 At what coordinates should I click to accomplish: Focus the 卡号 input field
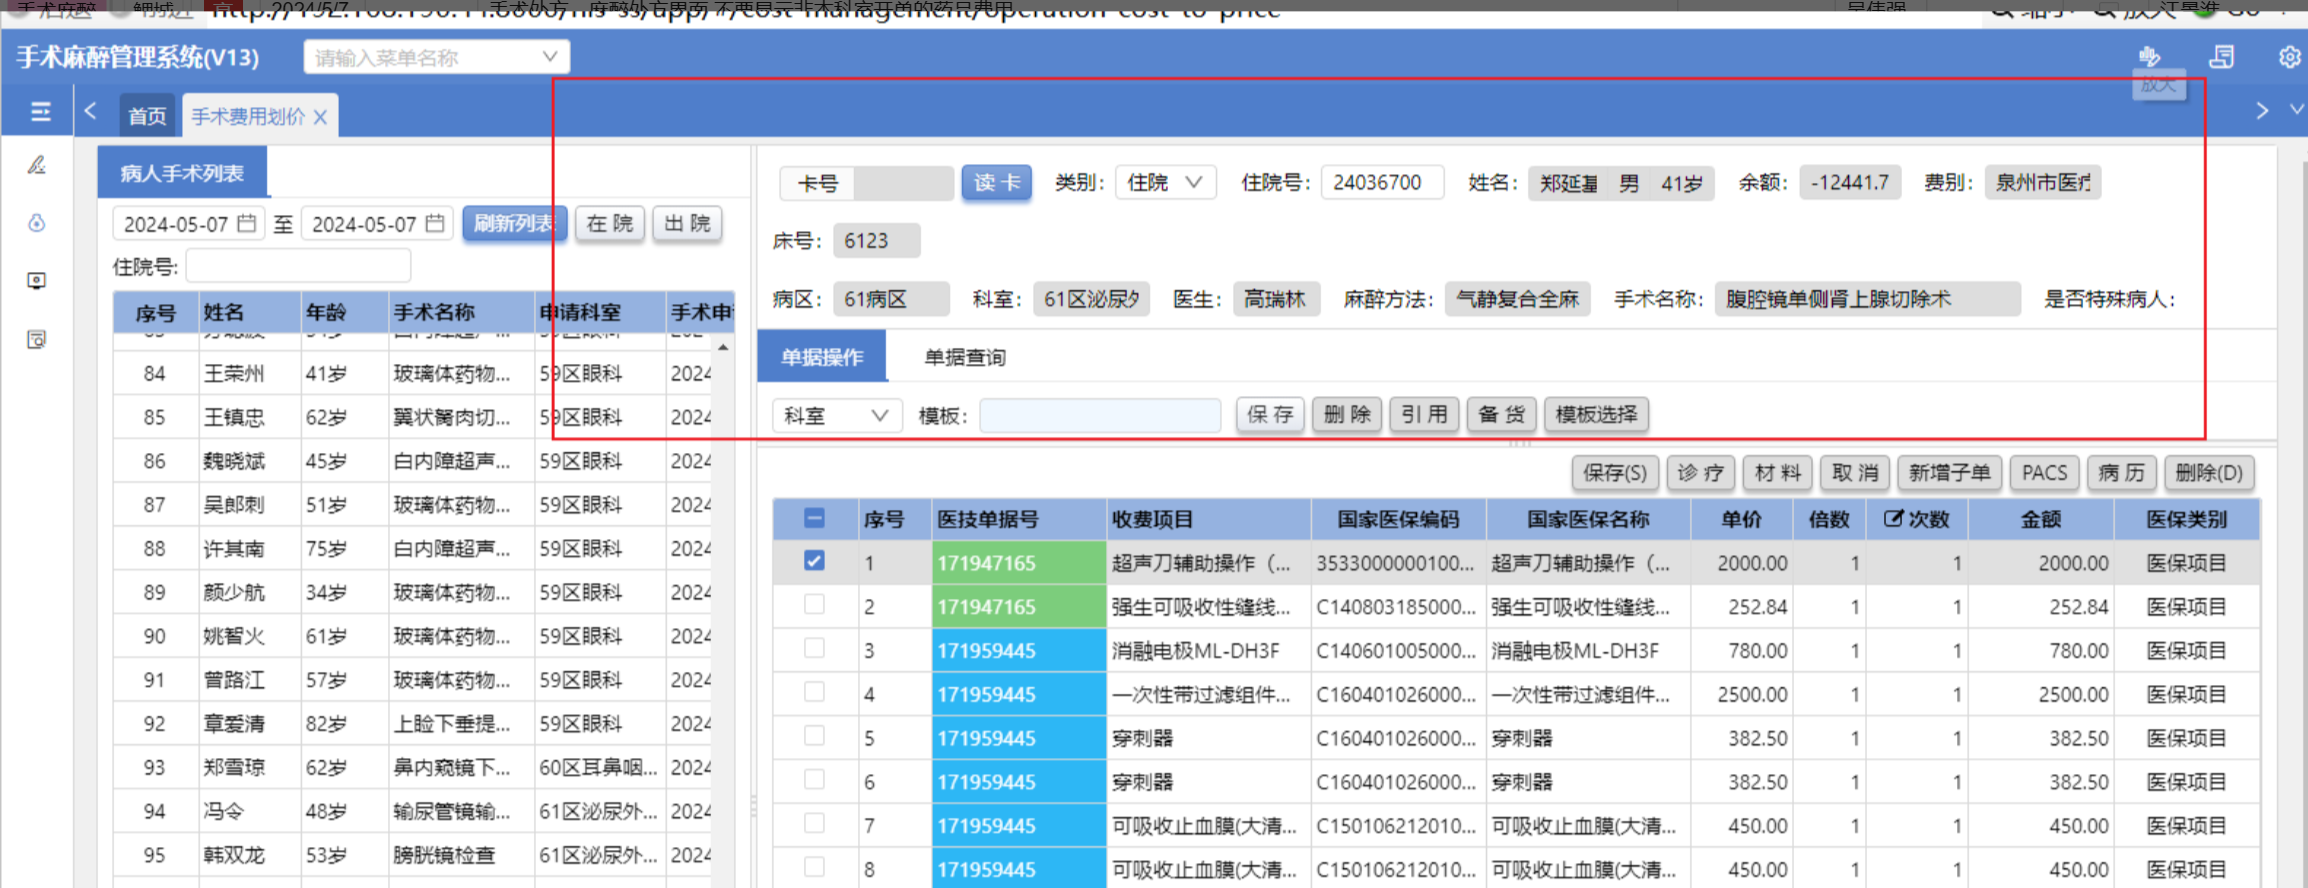[904, 183]
